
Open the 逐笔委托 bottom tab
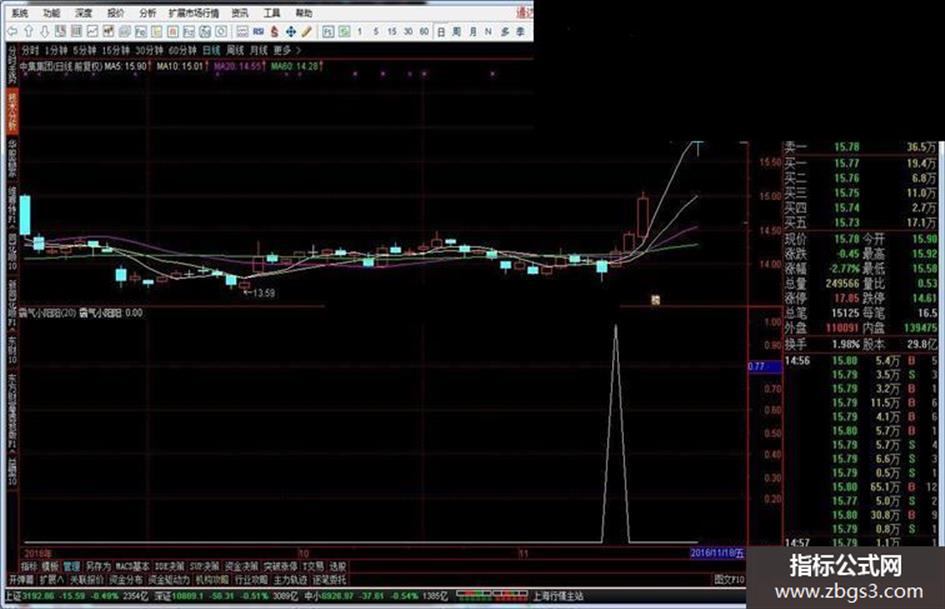pos(330,579)
